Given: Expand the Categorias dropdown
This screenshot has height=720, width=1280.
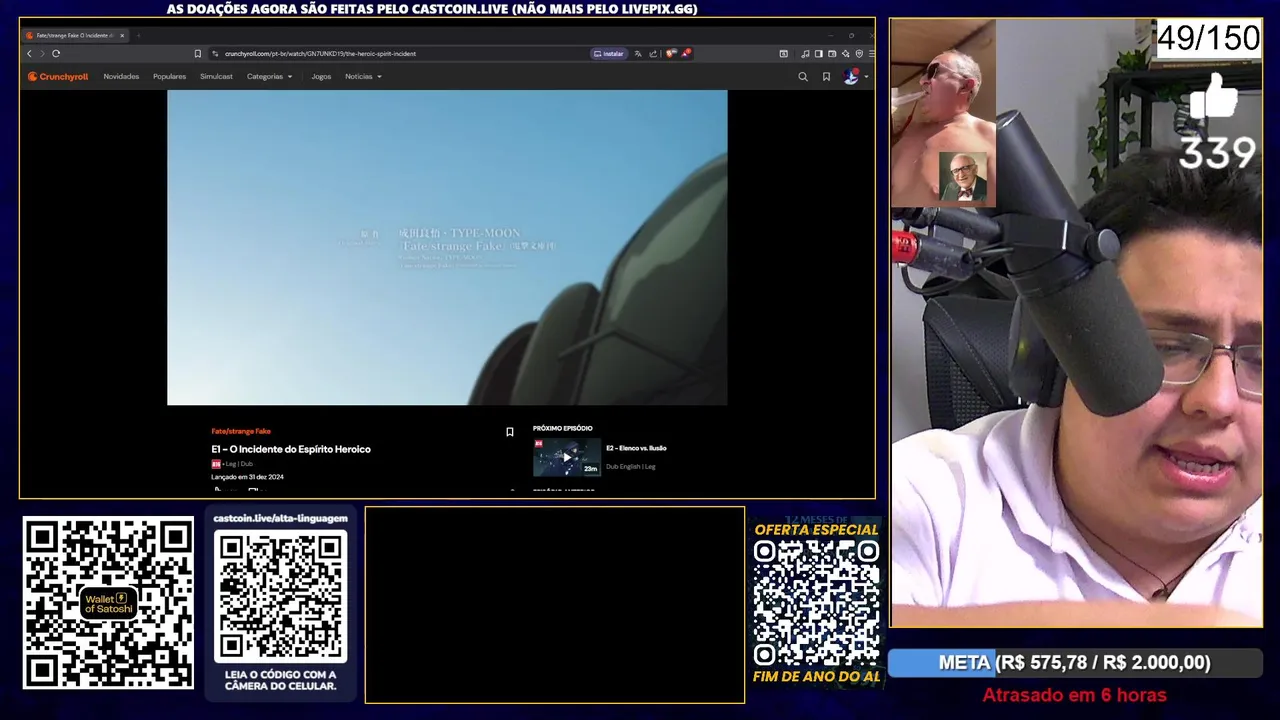Looking at the screenshot, I should pos(269,76).
